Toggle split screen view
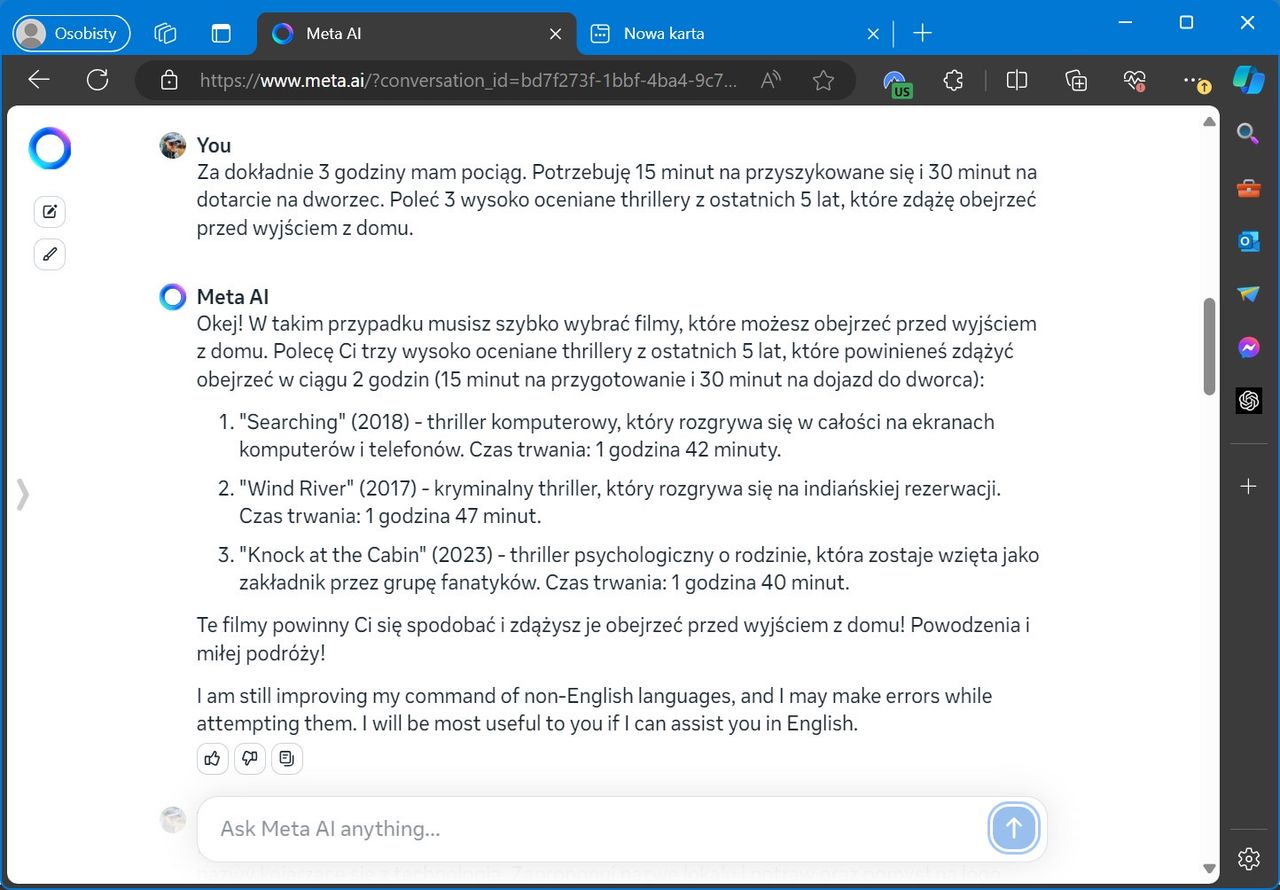The width and height of the screenshot is (1280, 890). pyautogui.click(x=1017, y=80)
